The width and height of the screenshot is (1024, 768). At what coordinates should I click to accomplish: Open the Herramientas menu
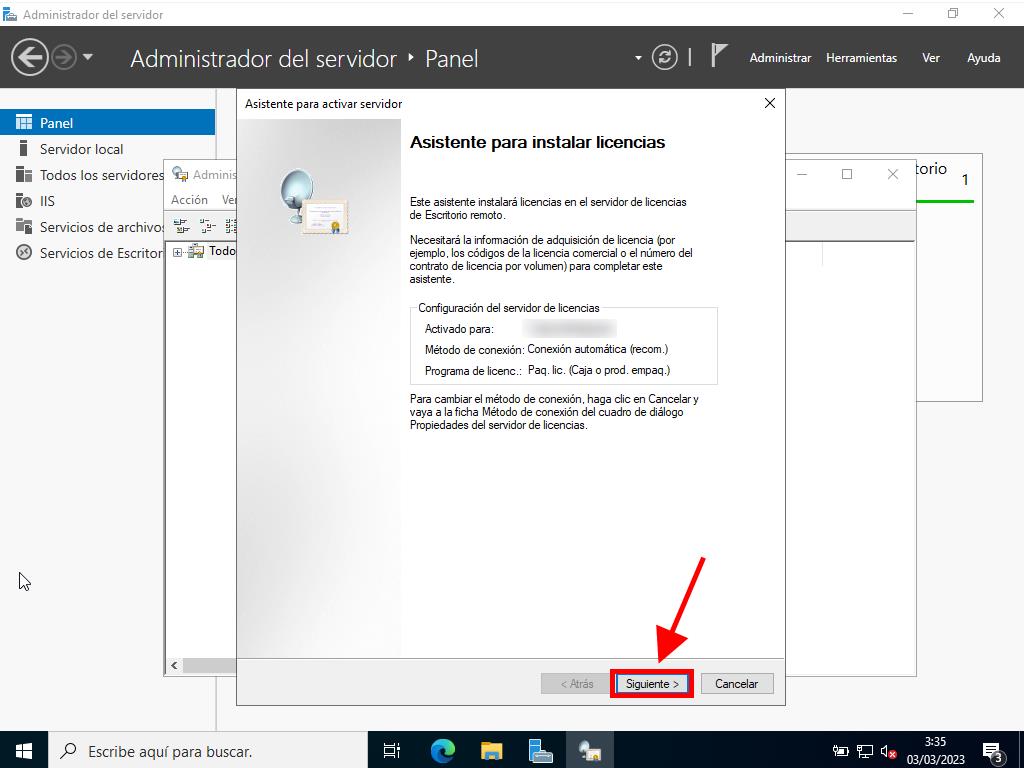pyautogui.click(x=861, y=58)
